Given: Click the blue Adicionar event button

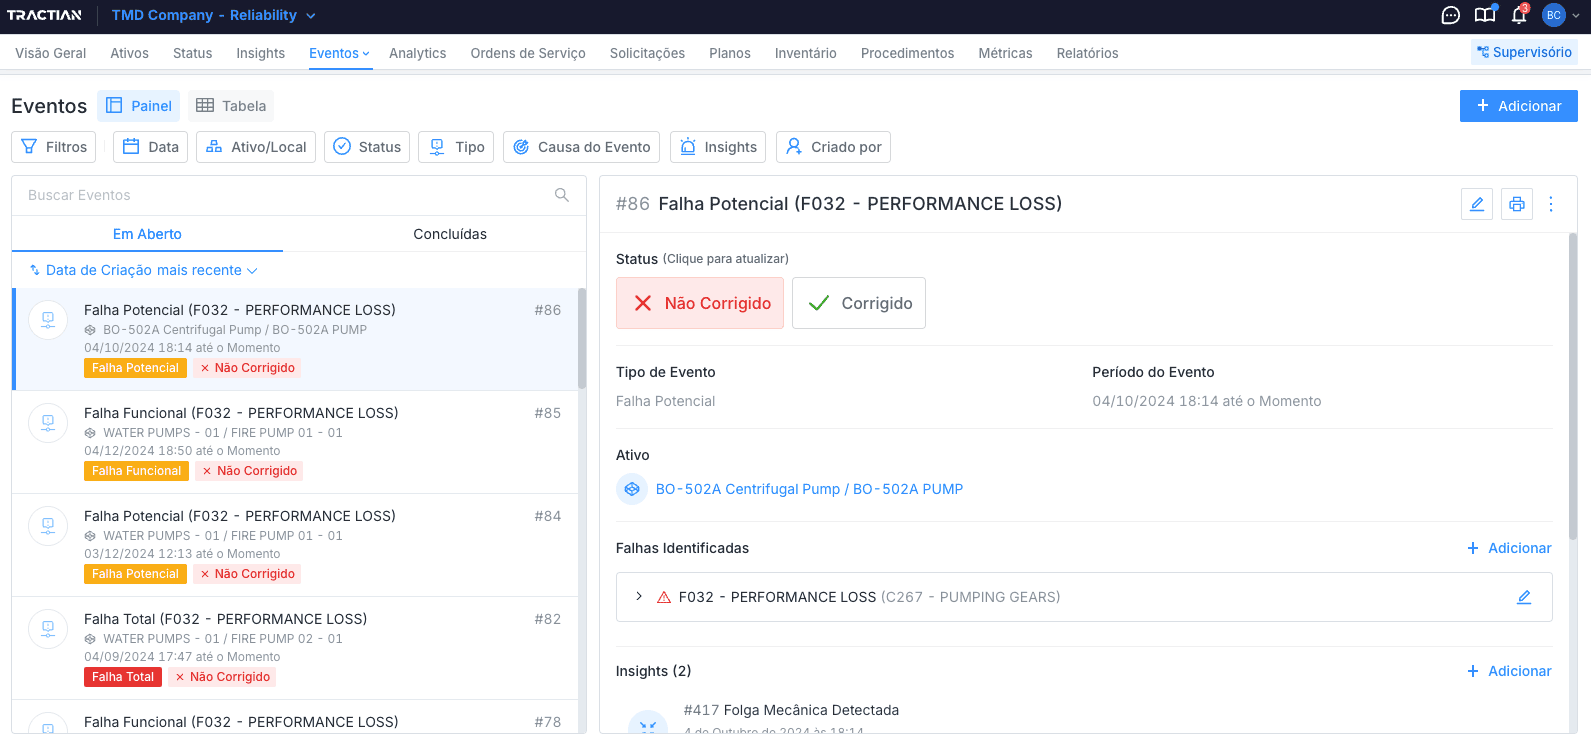Looking at the screenshot, I should [x=1518, y=106].
